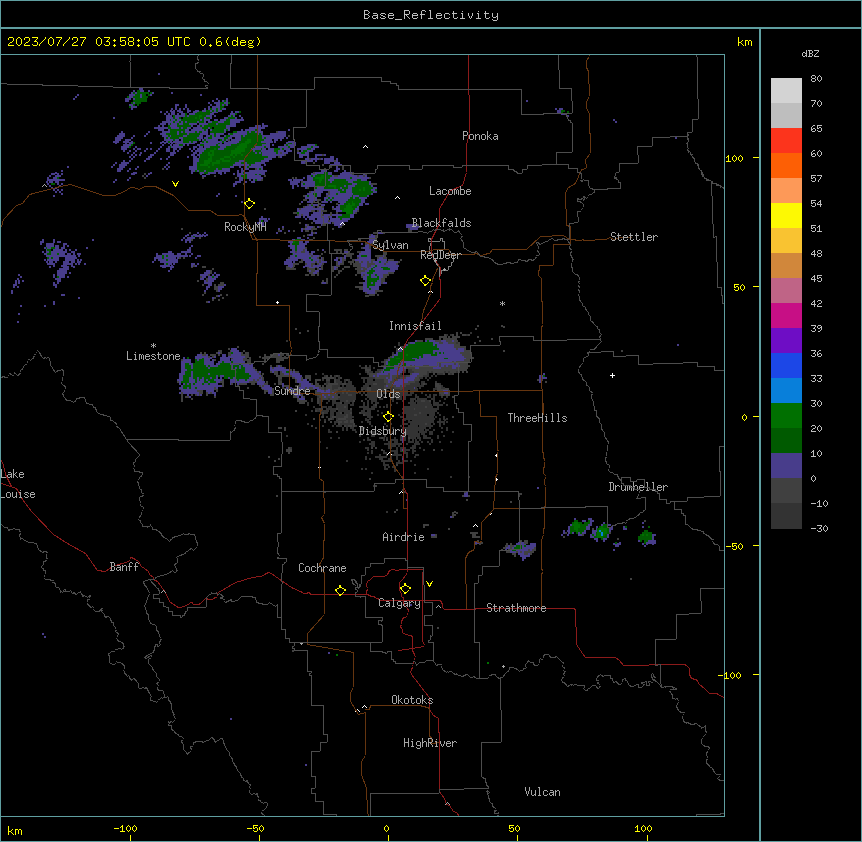This screenshot has width=862, height=842.
Task: Click the legend value 57
Action: tap(816, 179)
